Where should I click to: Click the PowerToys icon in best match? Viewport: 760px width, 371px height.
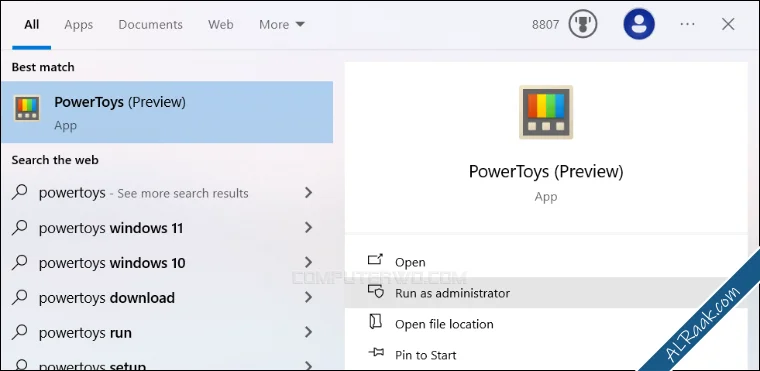tap(27, 108)
